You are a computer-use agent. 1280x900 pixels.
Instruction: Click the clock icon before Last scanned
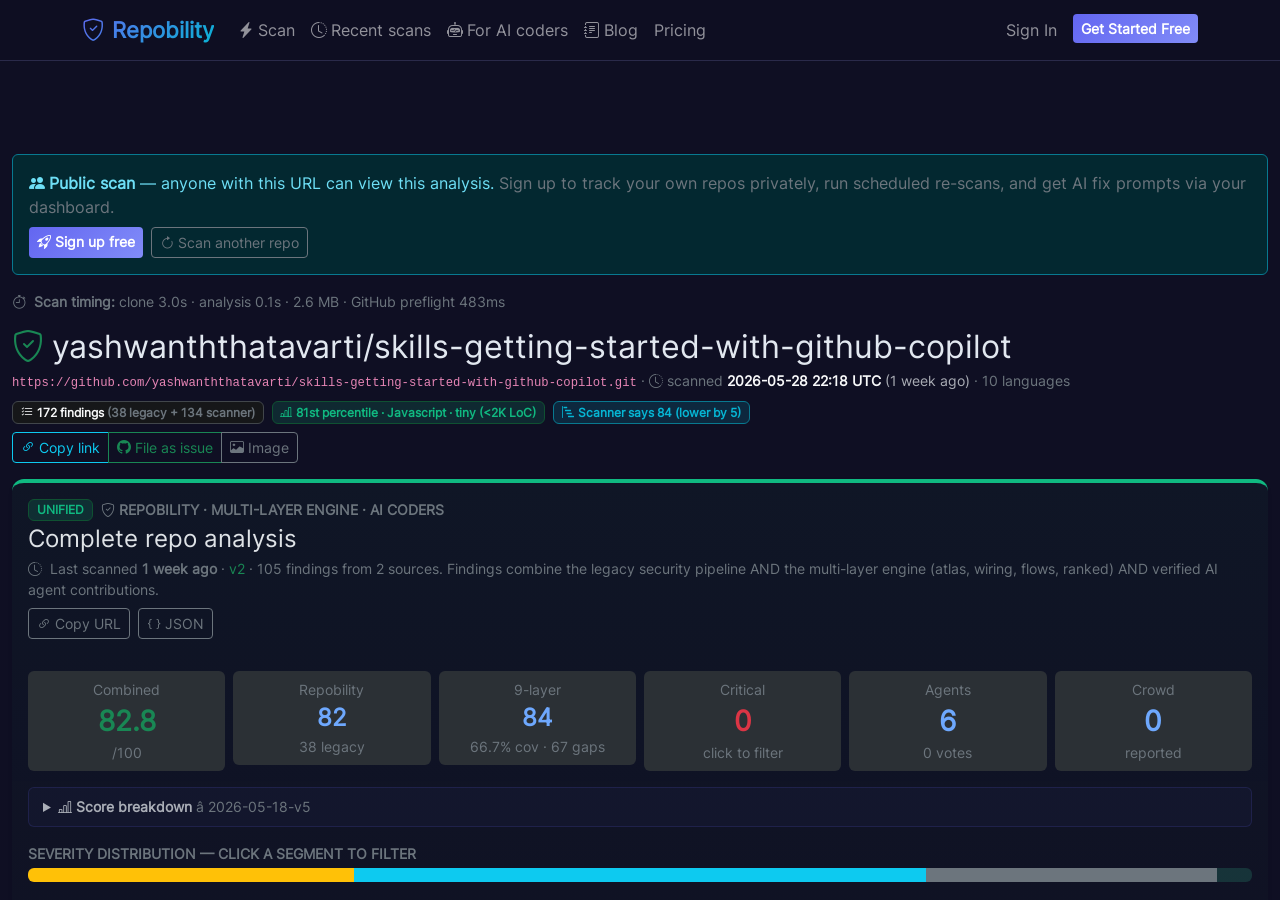35,569
